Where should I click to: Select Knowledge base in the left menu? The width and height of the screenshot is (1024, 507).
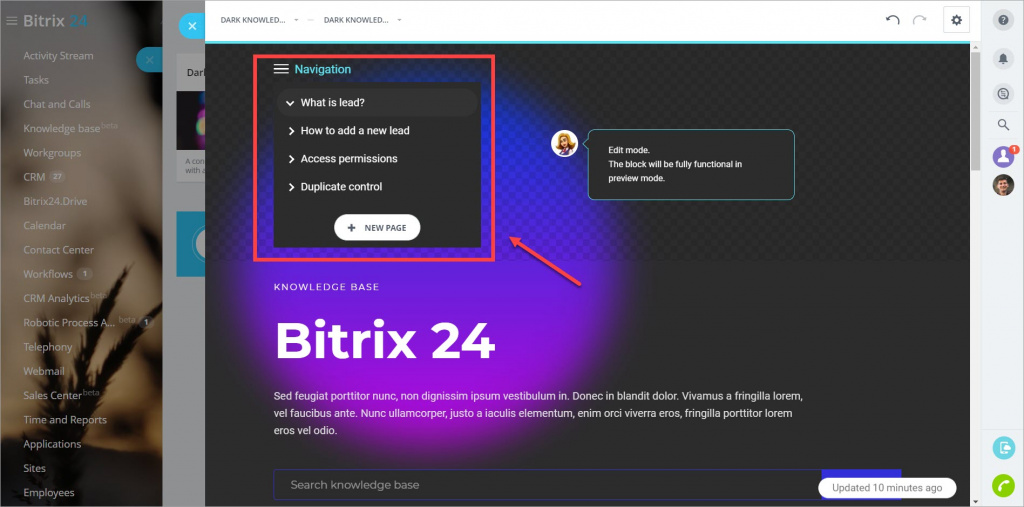[x=61, y=129]
